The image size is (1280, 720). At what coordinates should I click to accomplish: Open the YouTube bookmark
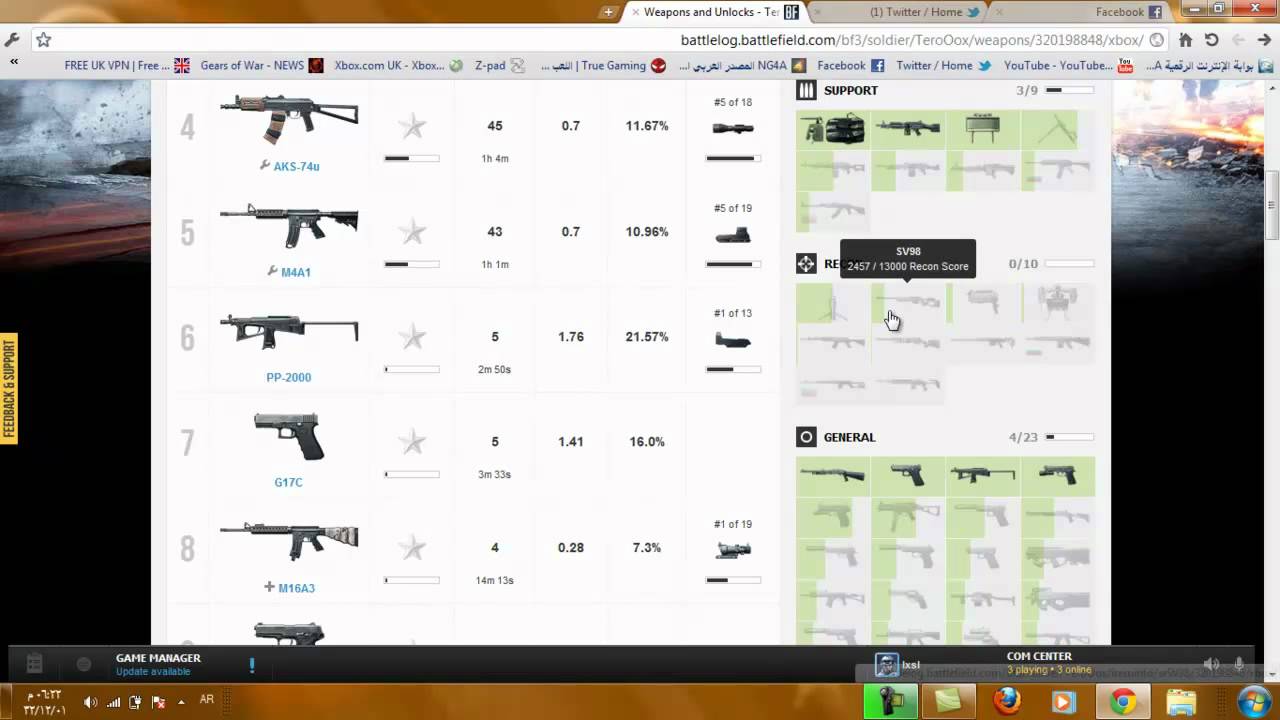tap(1068, 65)
